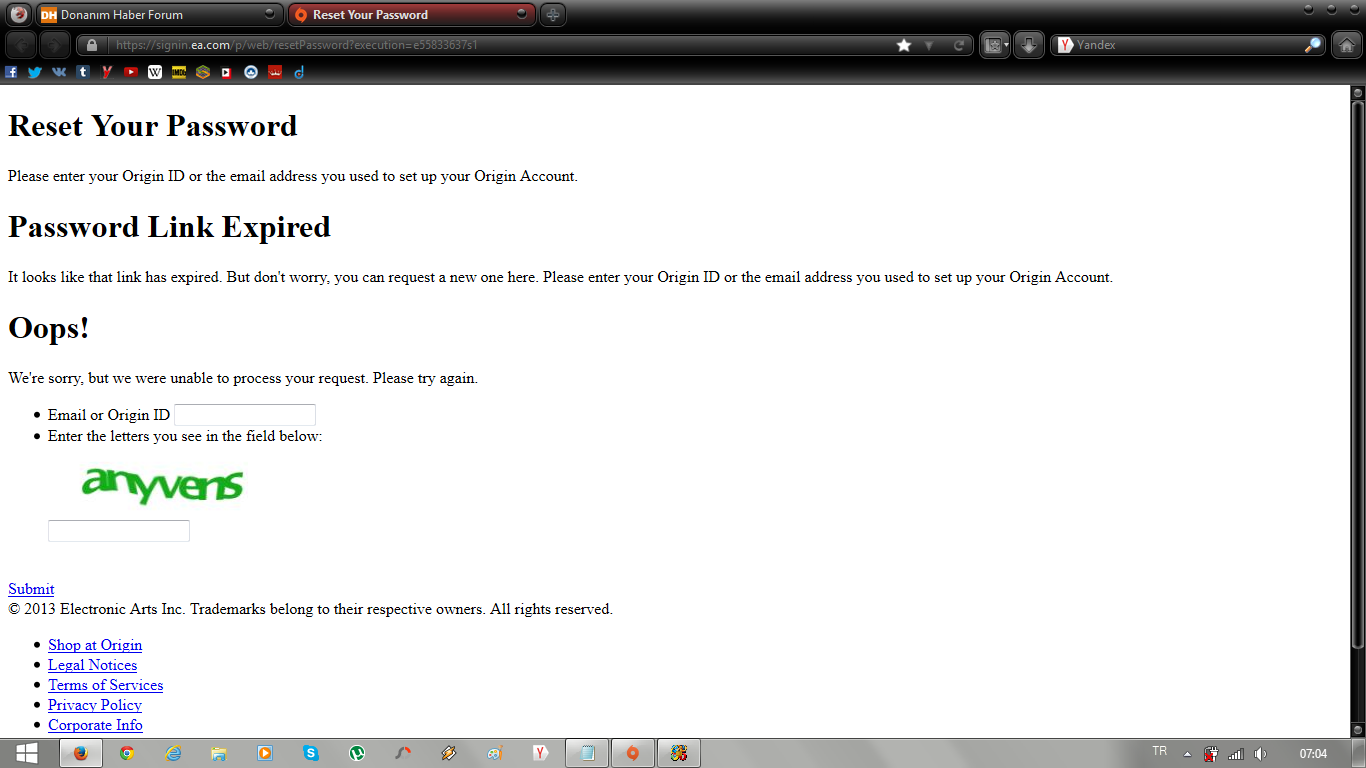Open the media player taskbar icon
The width and height of the screenshot is (1366, 768).
click(265, 753)
